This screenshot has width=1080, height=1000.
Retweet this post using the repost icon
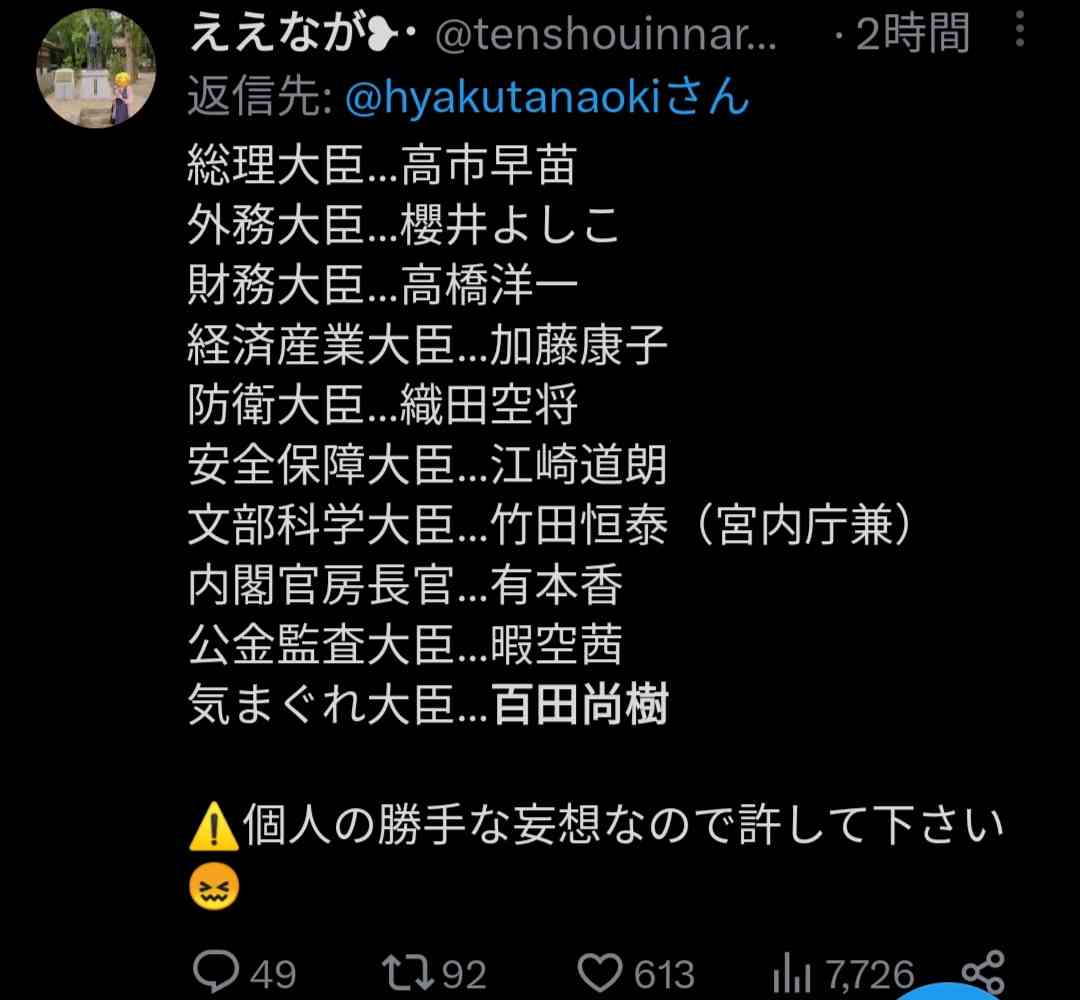coord(408,972)
